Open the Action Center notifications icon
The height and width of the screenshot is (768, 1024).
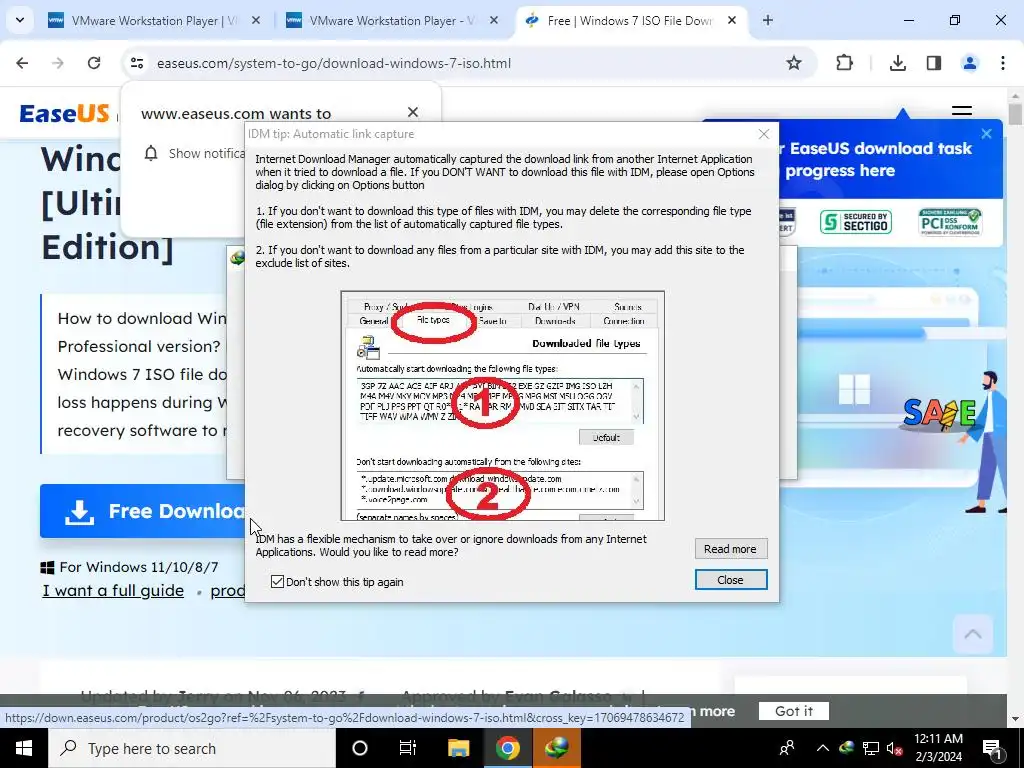point(993,748)
